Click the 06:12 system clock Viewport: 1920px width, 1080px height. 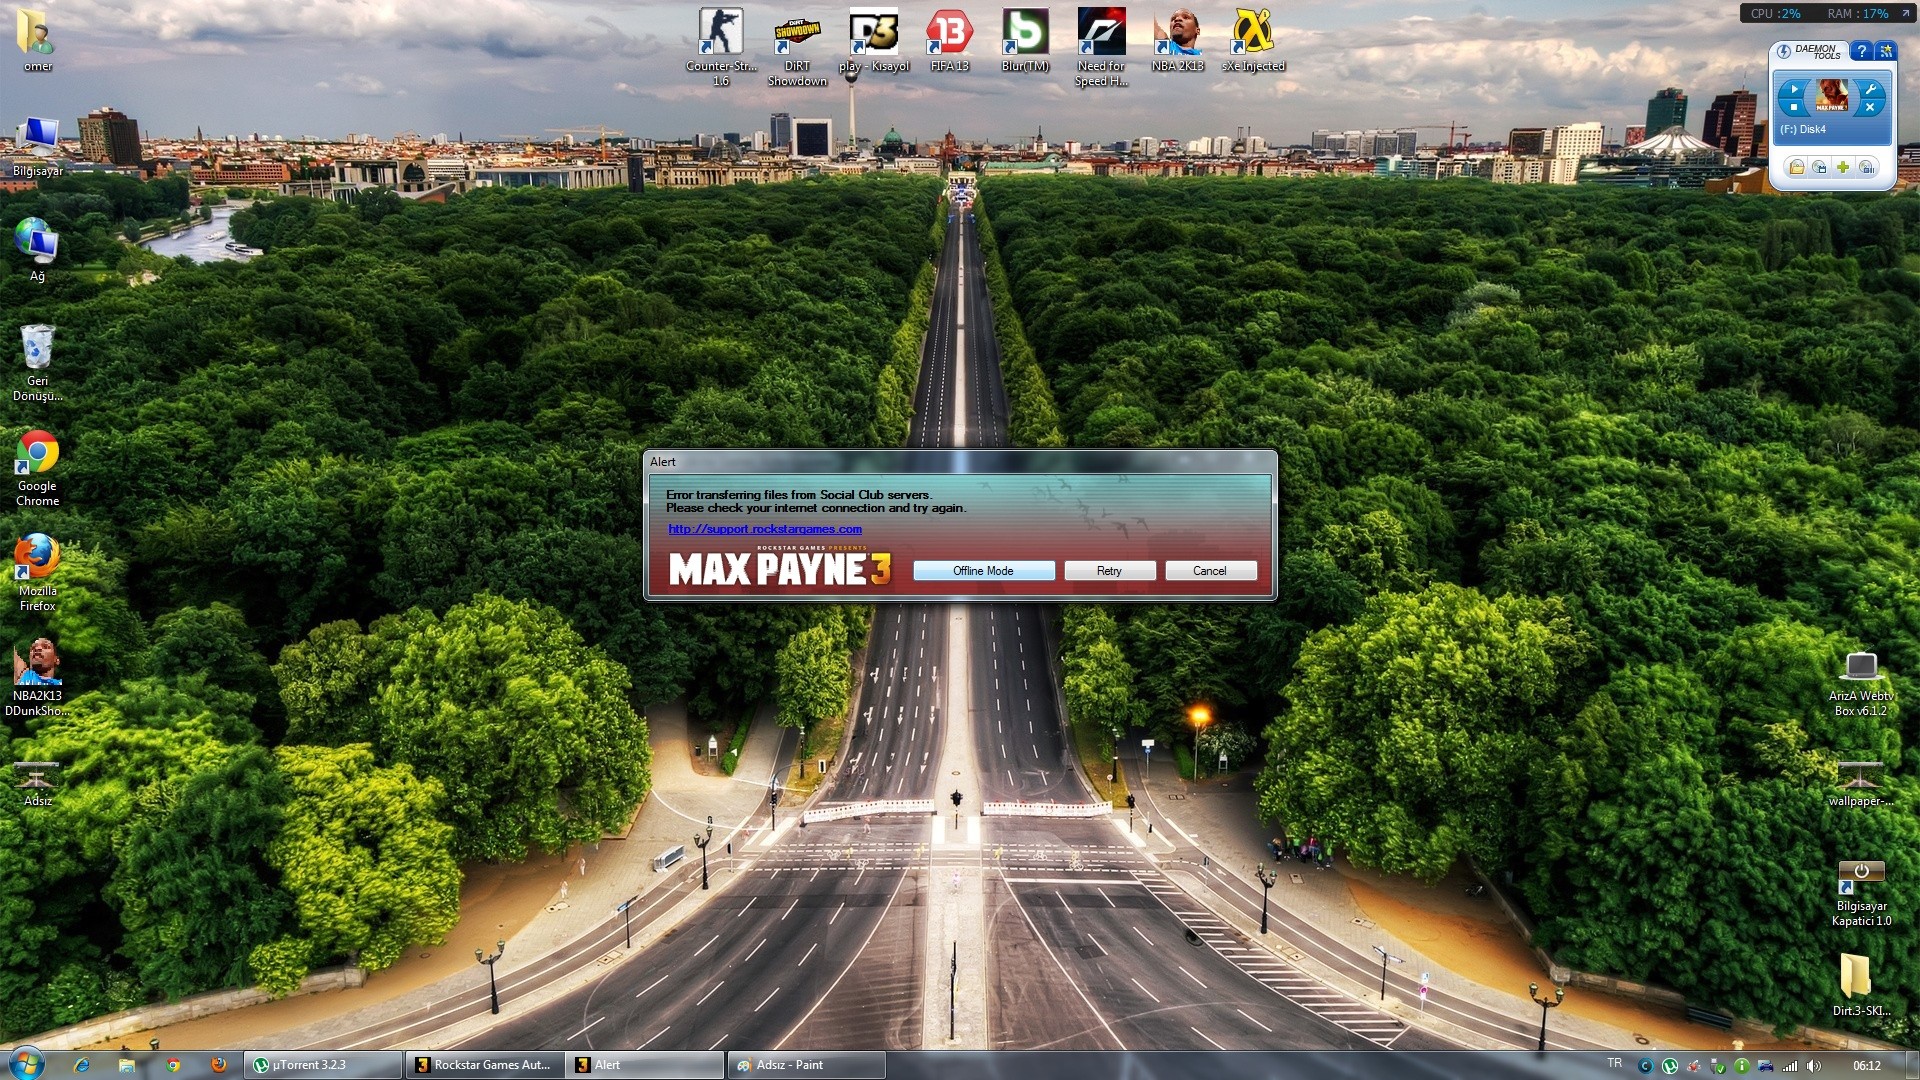(x=1867, y=1066)
